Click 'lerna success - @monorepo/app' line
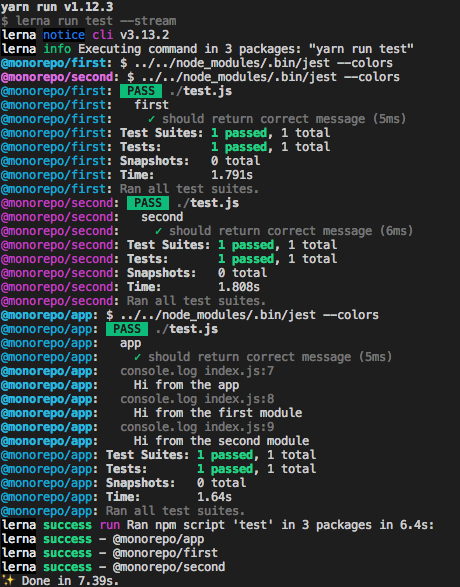The width and height of the screenshot is (460, 587). [103, 539]
